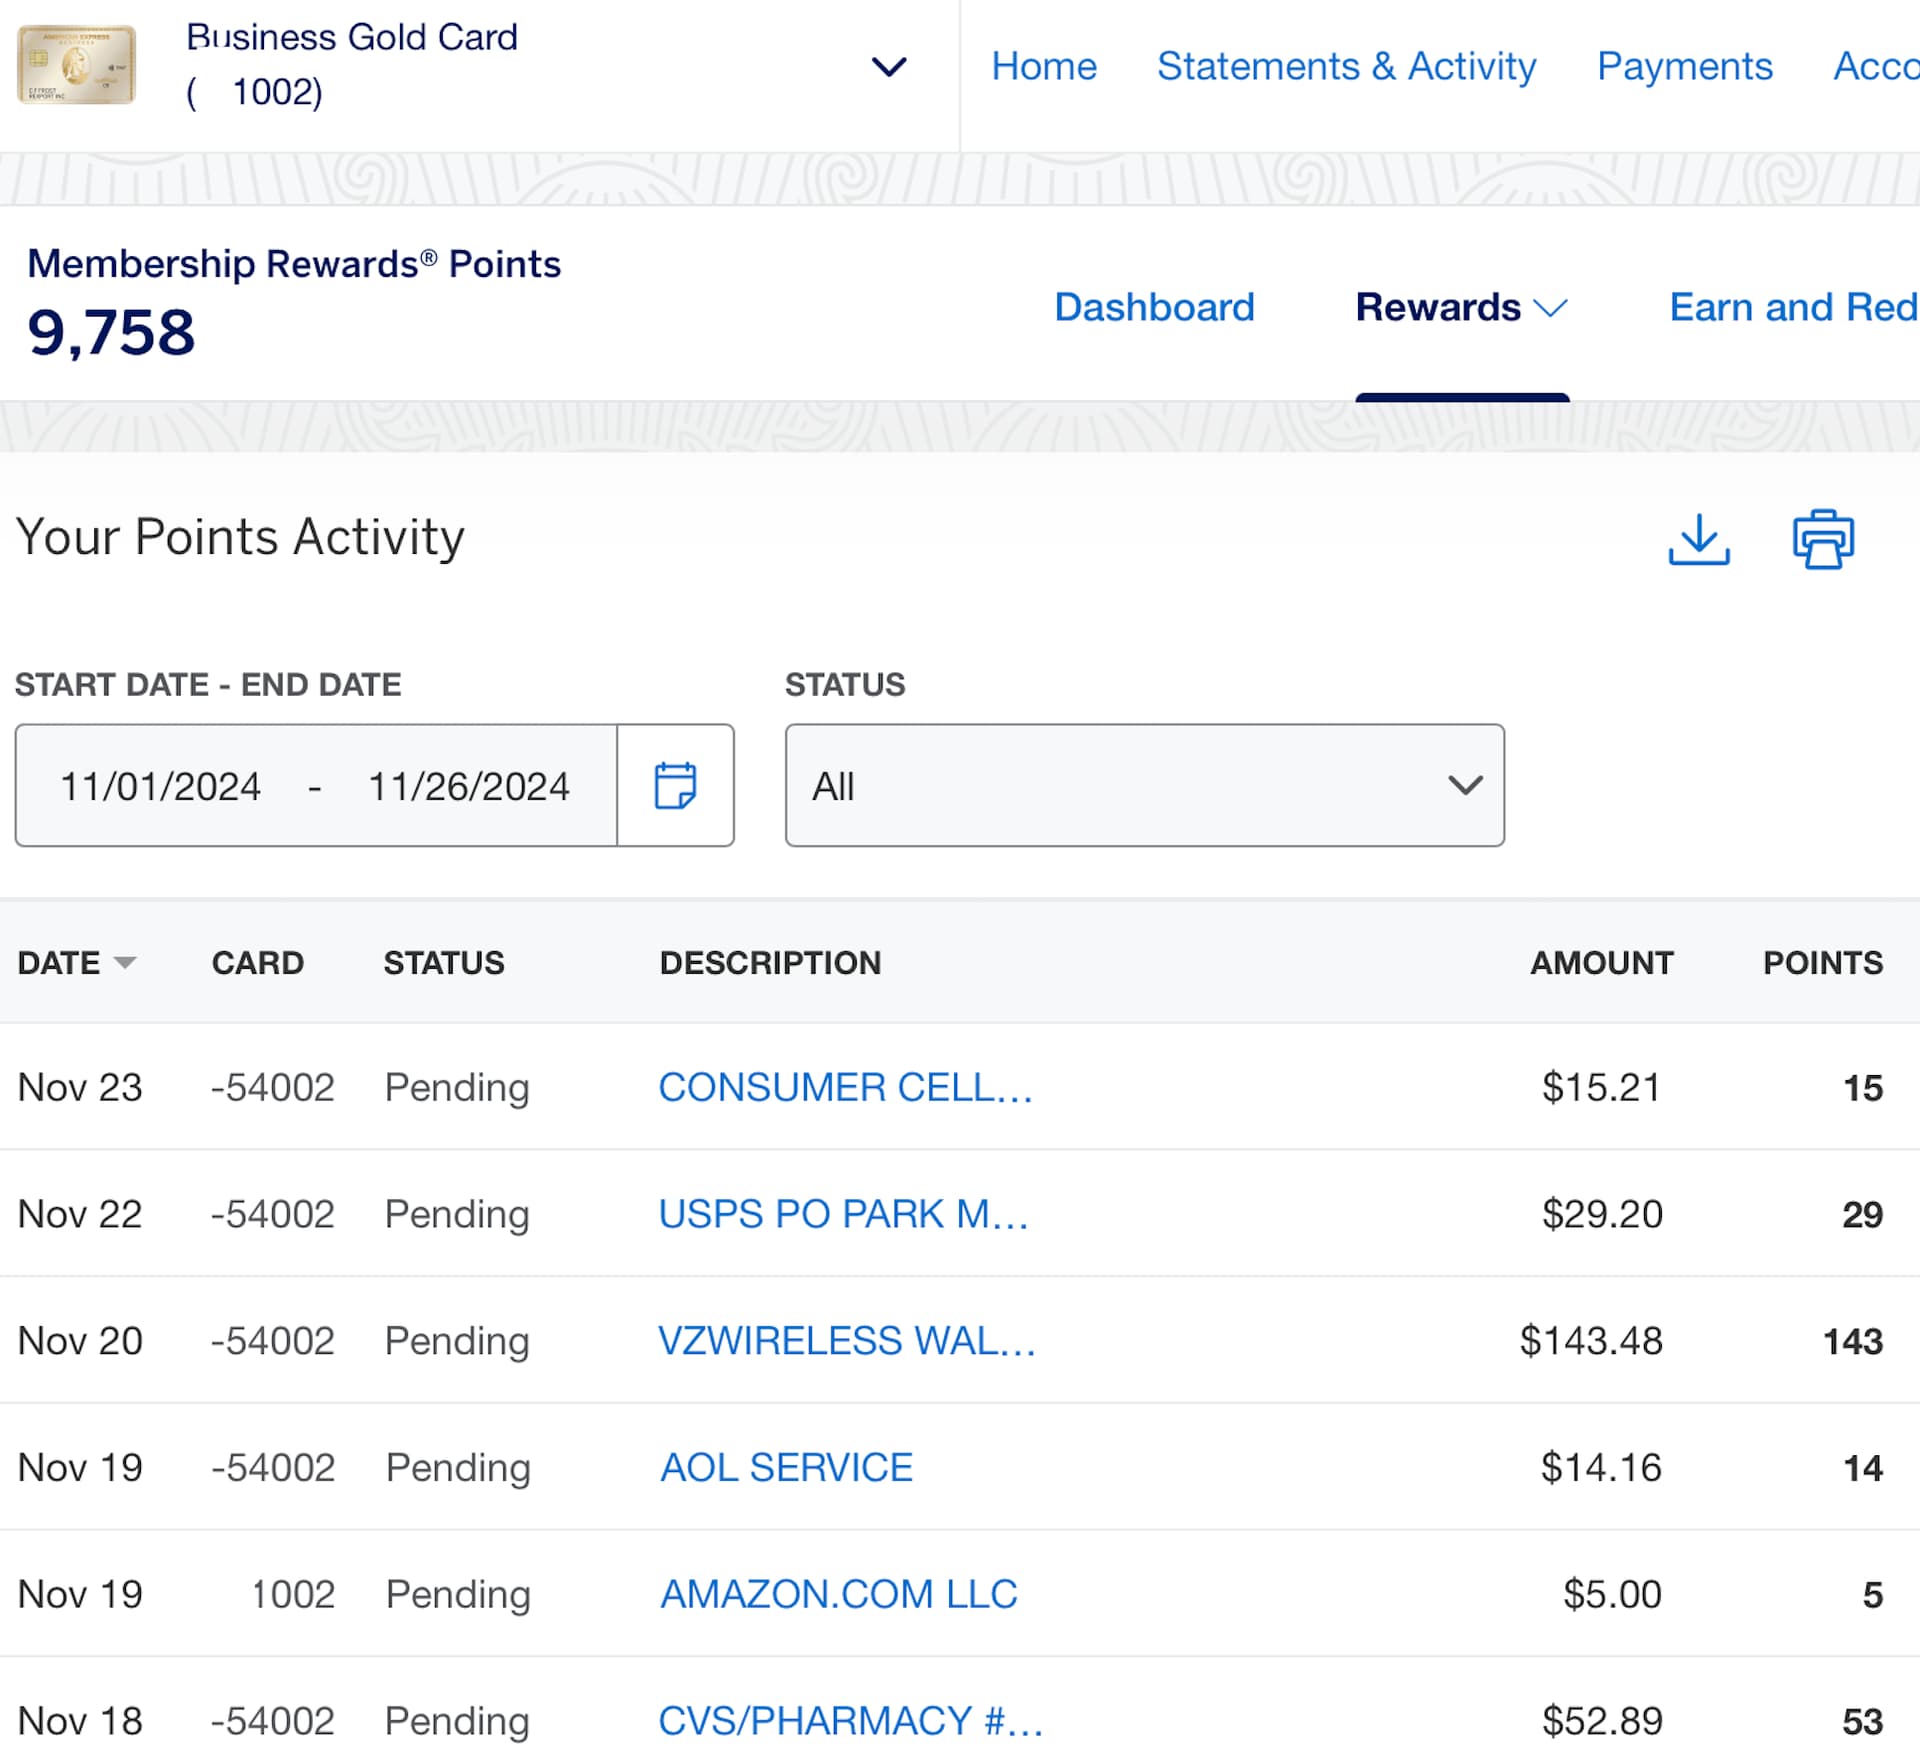
Task: Print the points activity page
Action: point(1822,540)
